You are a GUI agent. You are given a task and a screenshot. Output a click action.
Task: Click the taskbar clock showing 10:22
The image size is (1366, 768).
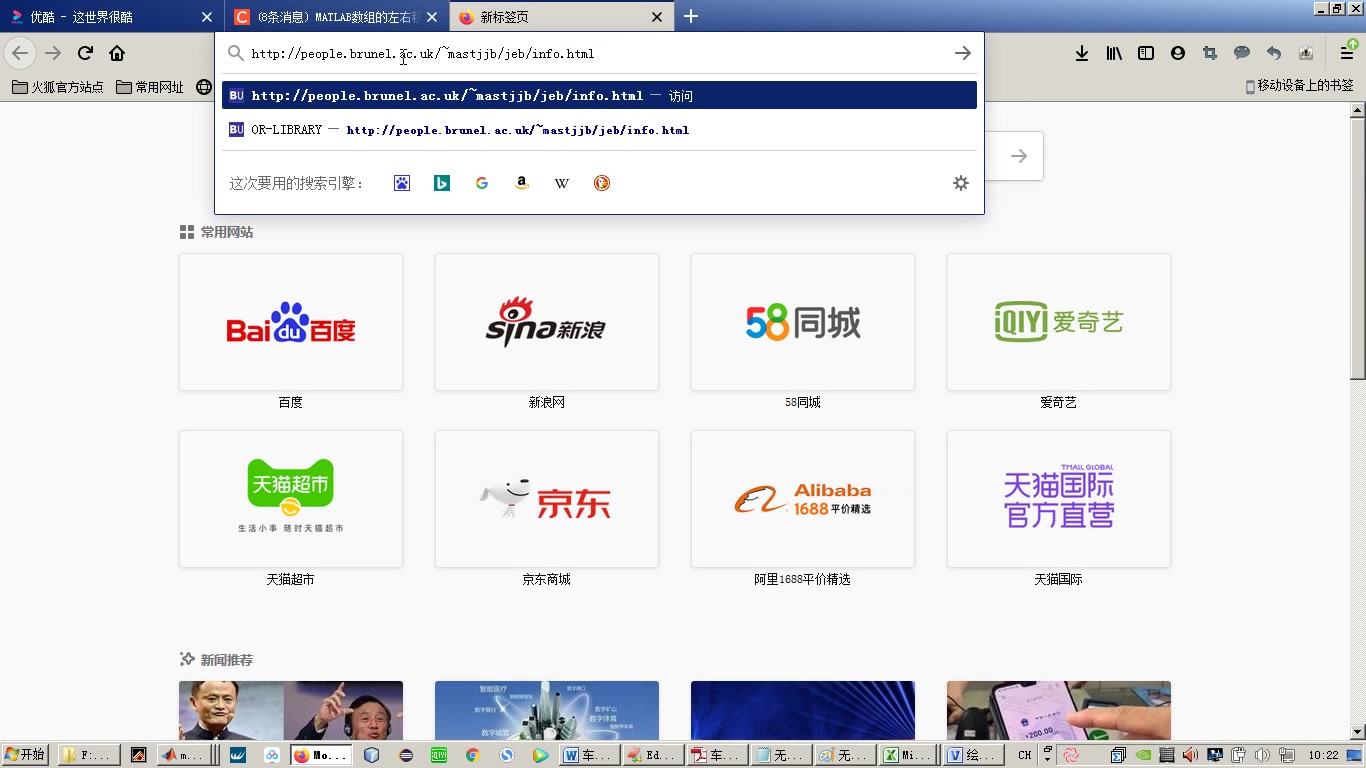[x=1323, y=755]
